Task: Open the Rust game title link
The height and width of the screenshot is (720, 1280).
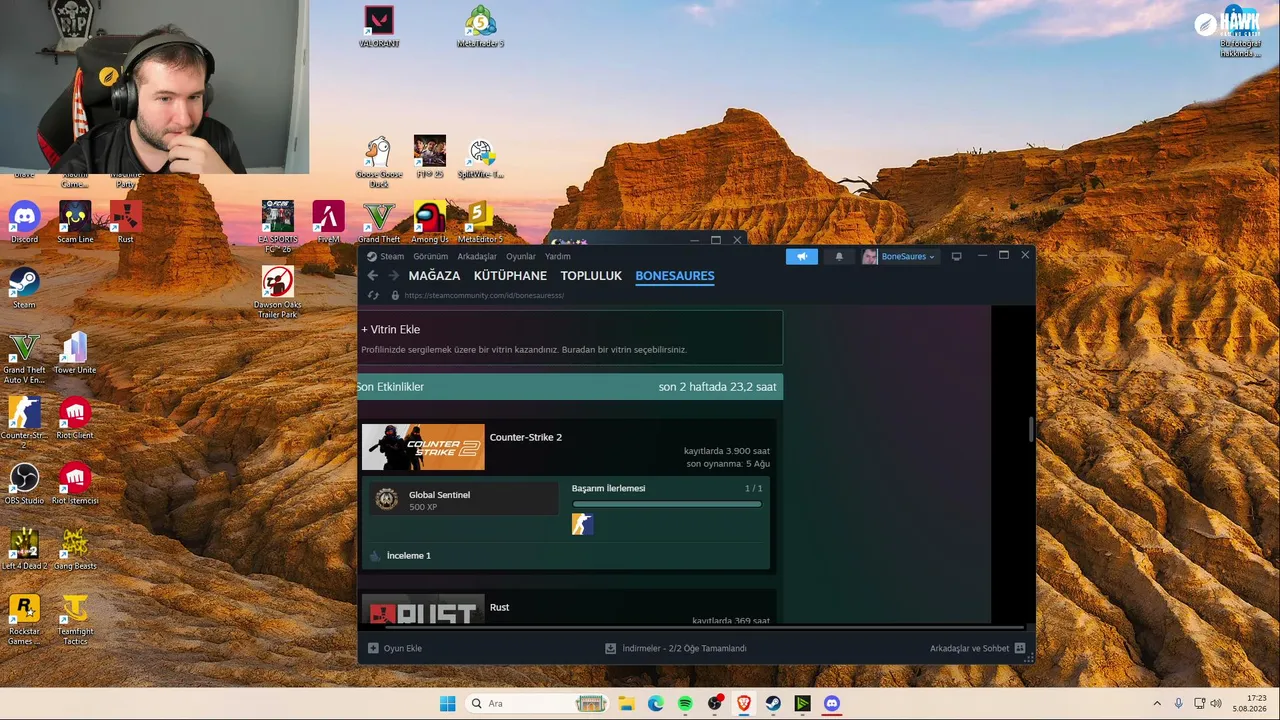Action: (x=500, y=607)
